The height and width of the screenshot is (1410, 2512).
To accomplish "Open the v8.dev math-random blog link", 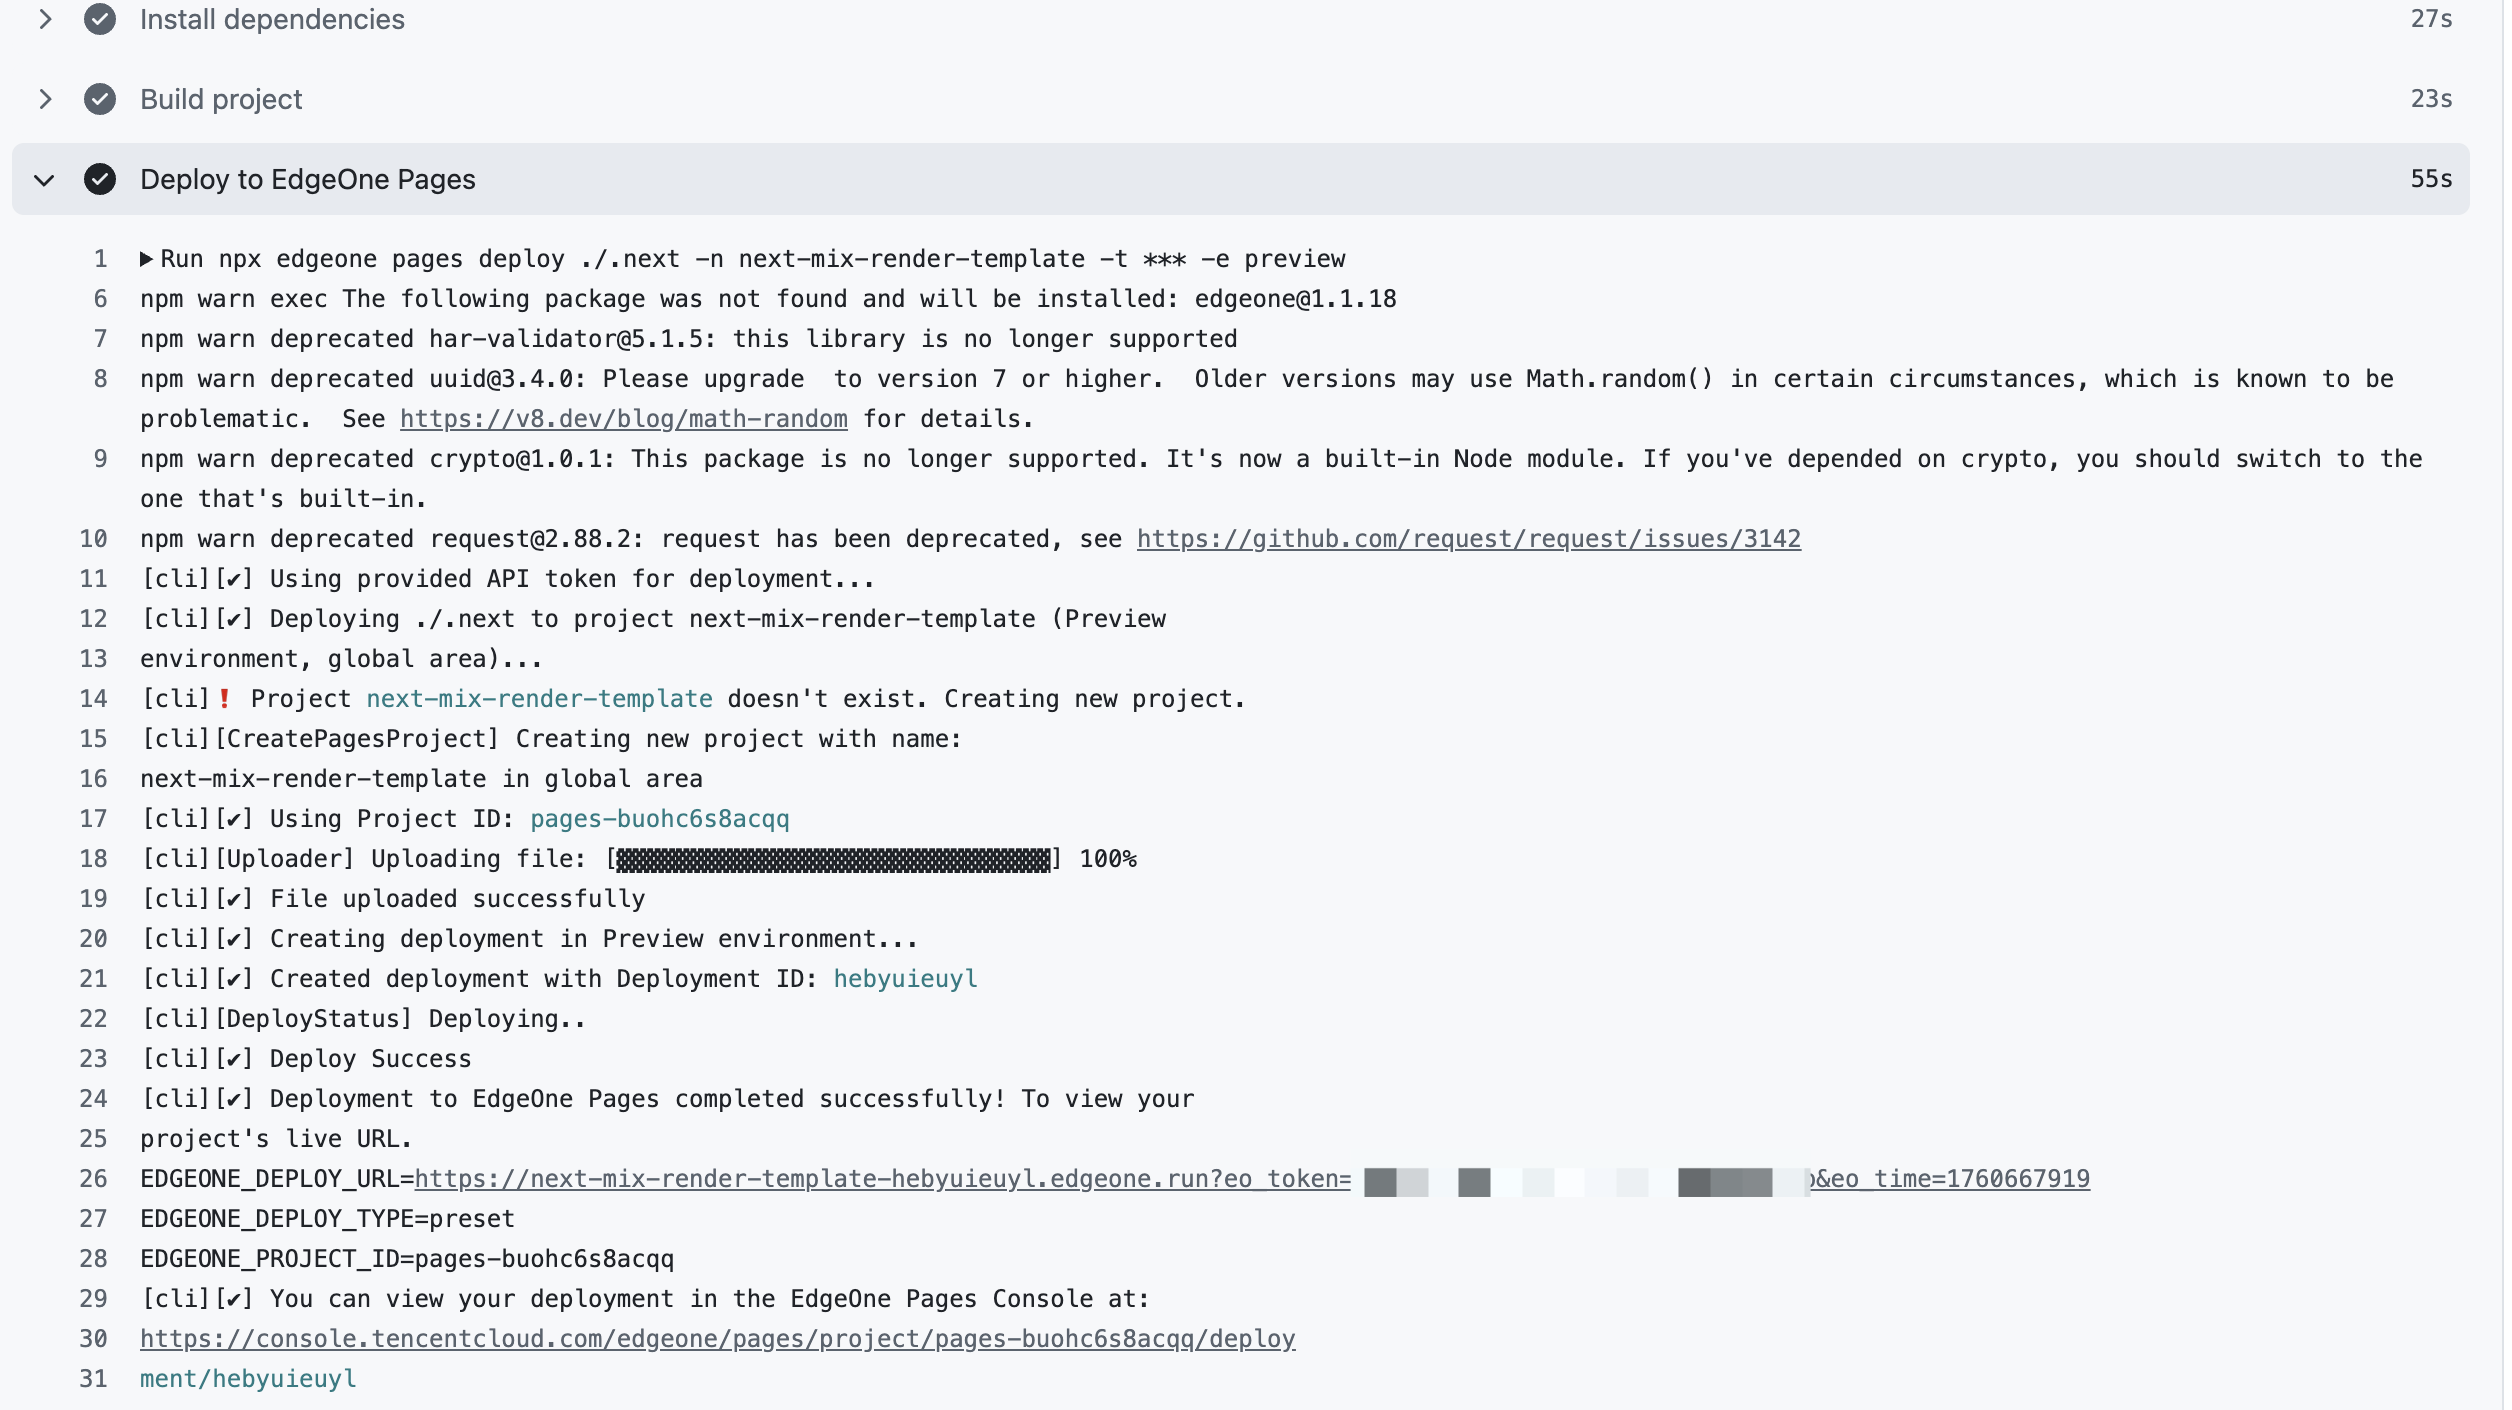I will [622, 418].
